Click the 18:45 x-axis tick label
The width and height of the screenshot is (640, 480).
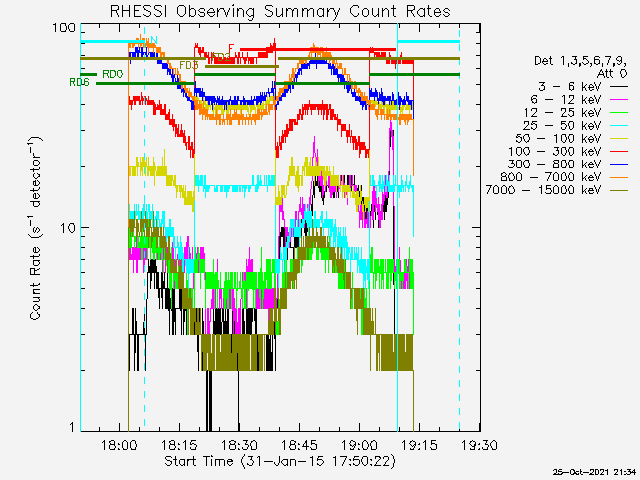(x=299, y=445)
